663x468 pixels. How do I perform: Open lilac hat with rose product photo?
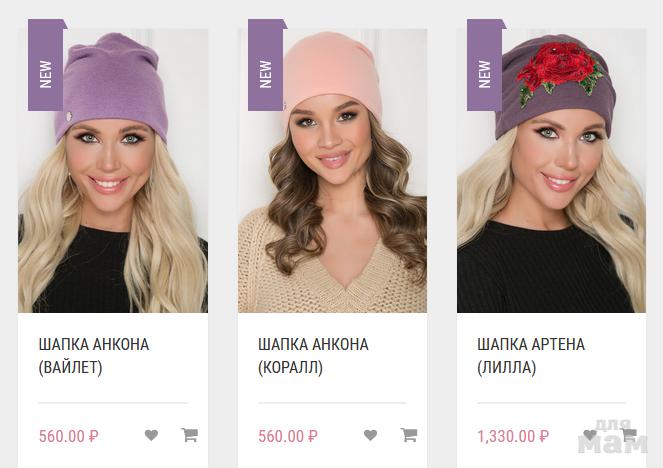point(551,171)
